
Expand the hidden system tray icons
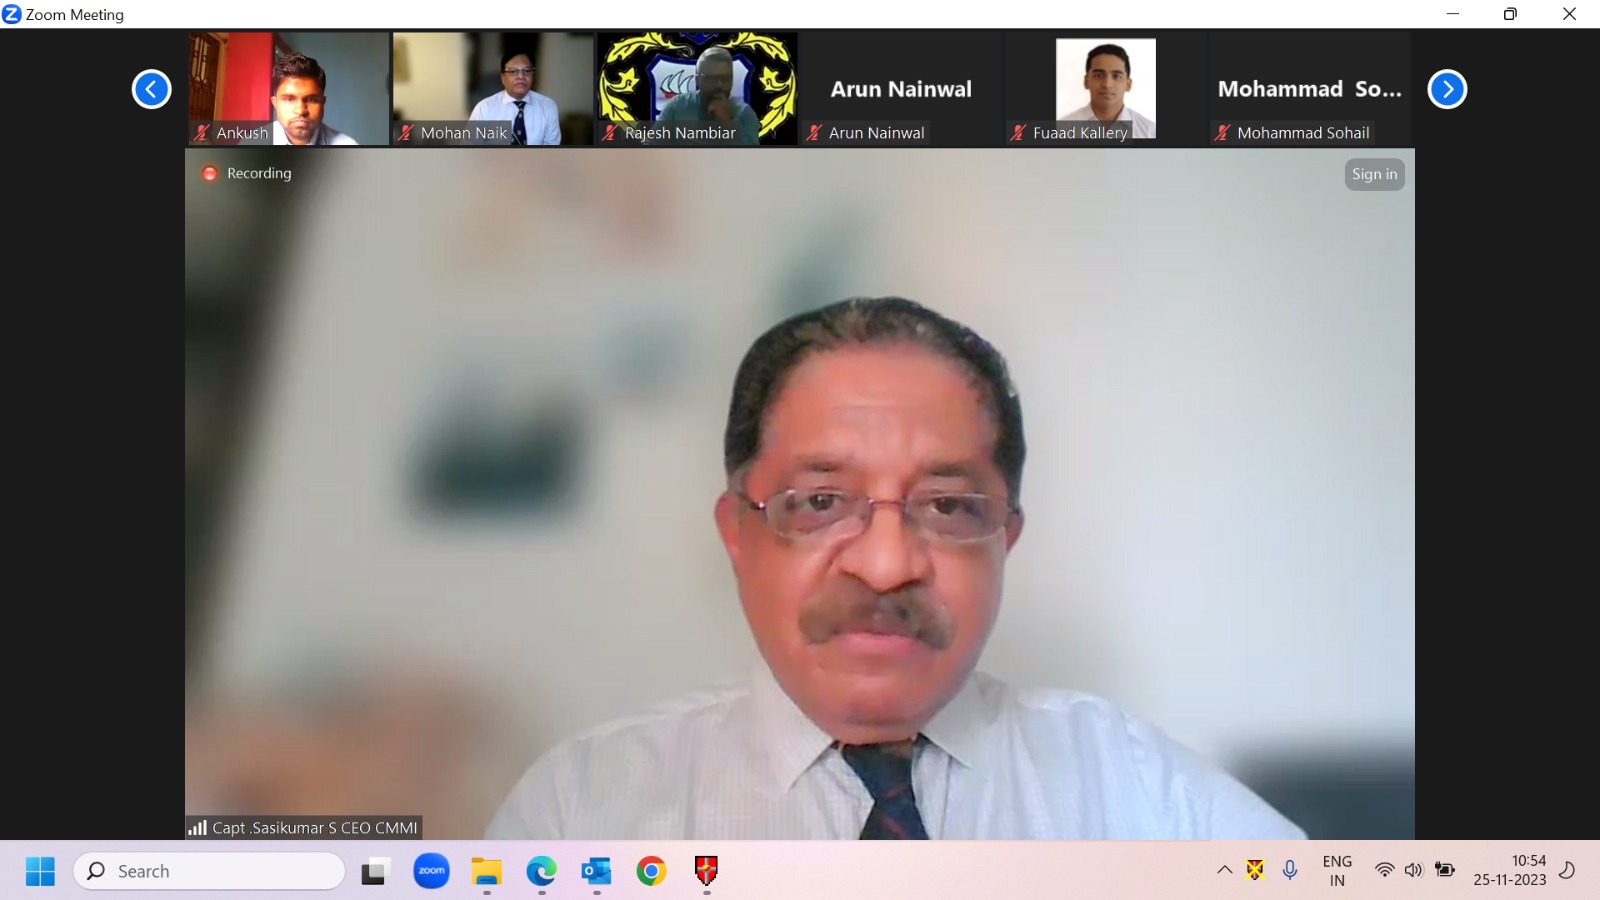[x=1224, y=870]
